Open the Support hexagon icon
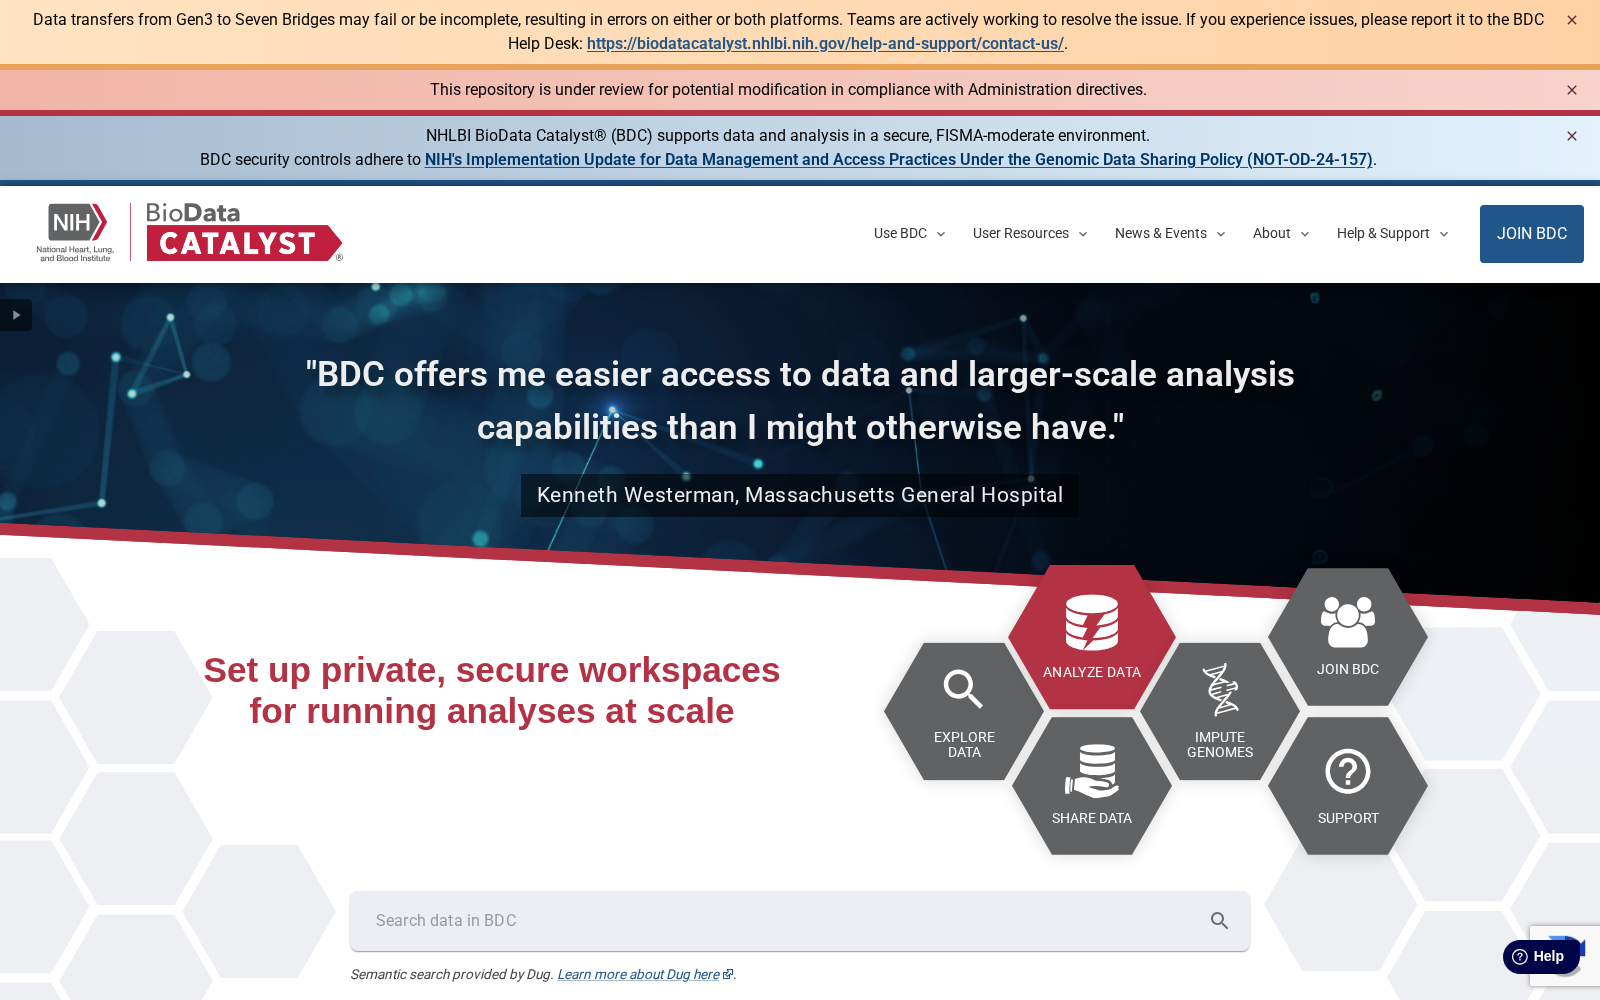Screen dimensions: 1600x1000 [x=1348, y=786]
